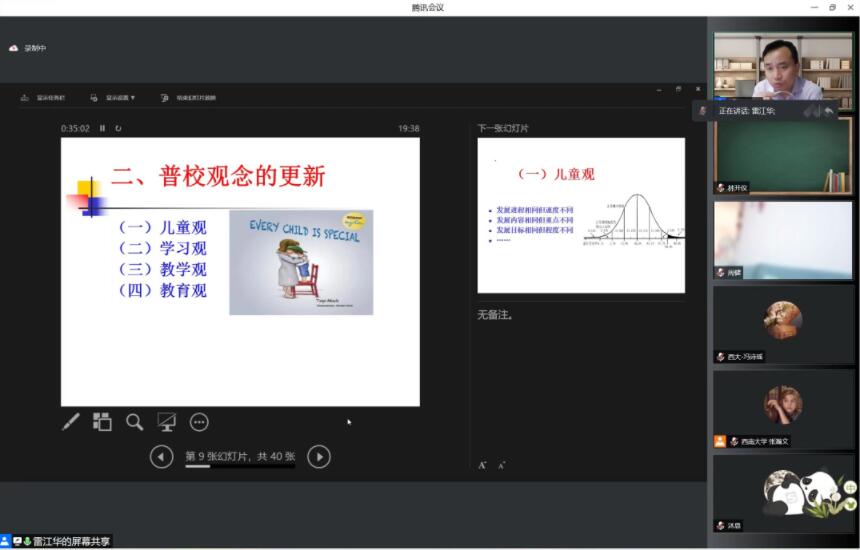Image resolution: width=860 pixels, height=550 pixels.
Task: Click the 录制中 cloud recording indicator
Action: pos(28,48)
